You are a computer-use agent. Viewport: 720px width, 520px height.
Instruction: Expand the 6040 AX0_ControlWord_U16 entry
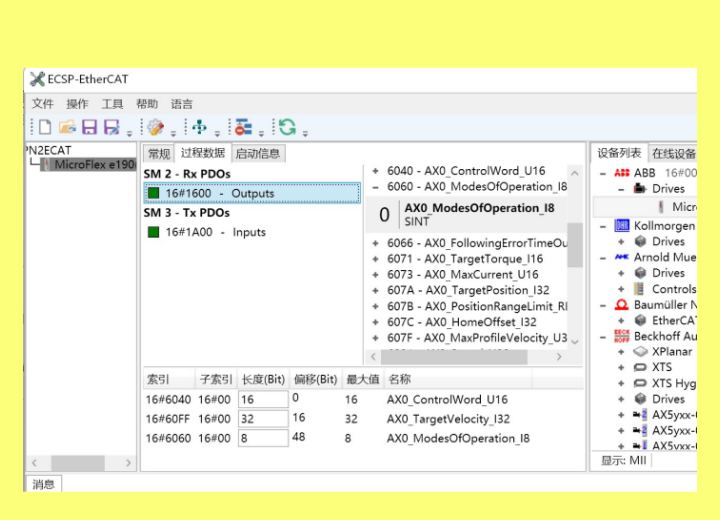pyautogui.click(x=375, y=171)
